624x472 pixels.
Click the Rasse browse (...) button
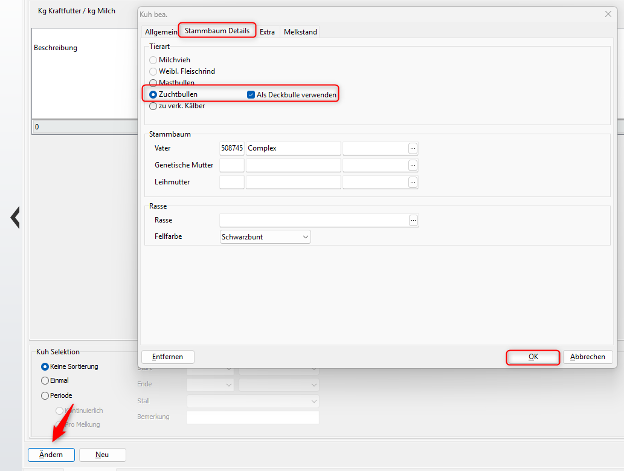[x=413, y=220]
